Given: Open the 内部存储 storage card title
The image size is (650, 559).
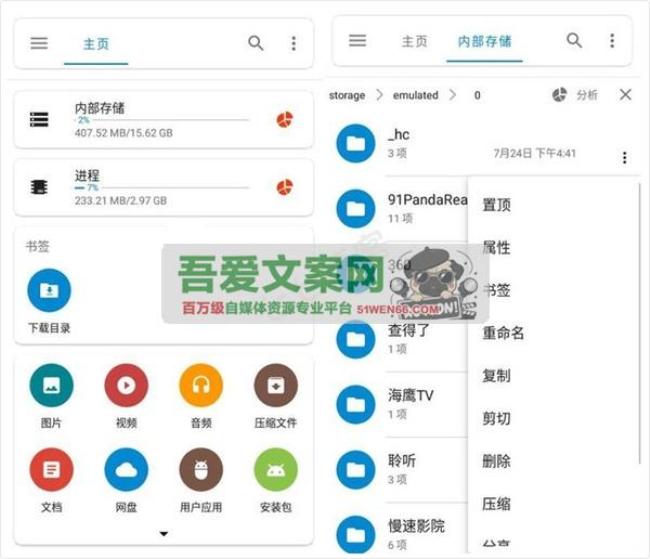Looking at the screenshot, I should [x=99, y=108].
